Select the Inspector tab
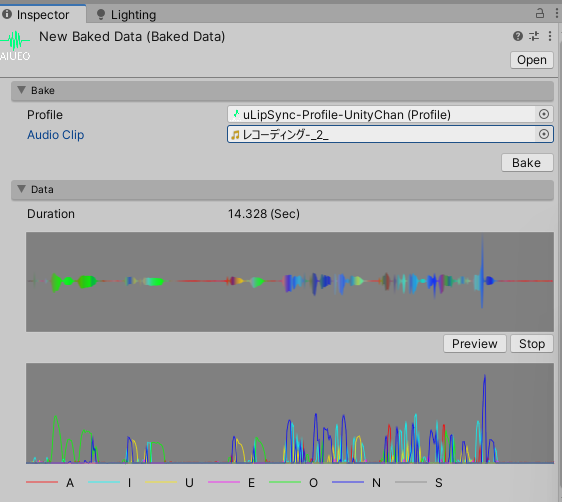 click(36, 15)
